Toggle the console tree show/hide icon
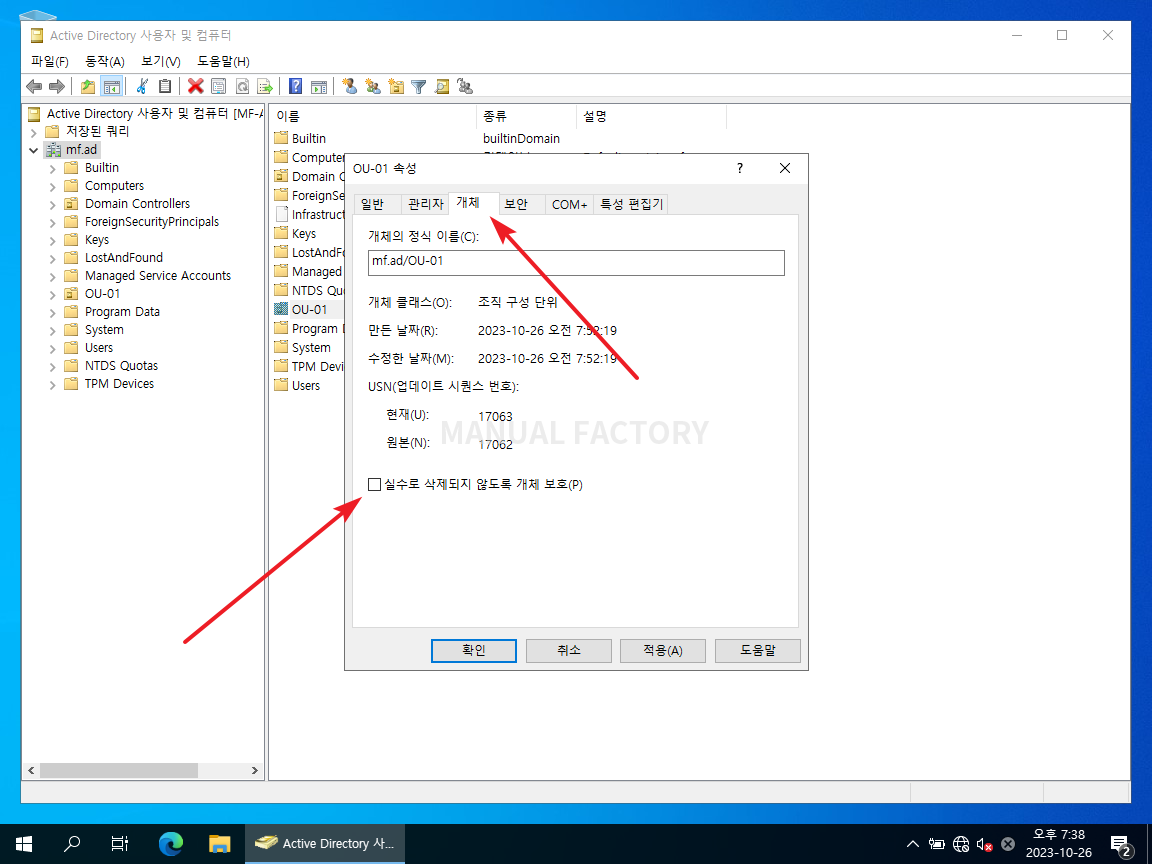The width and height of the screenshot is (1152, 864). (112, 87)
